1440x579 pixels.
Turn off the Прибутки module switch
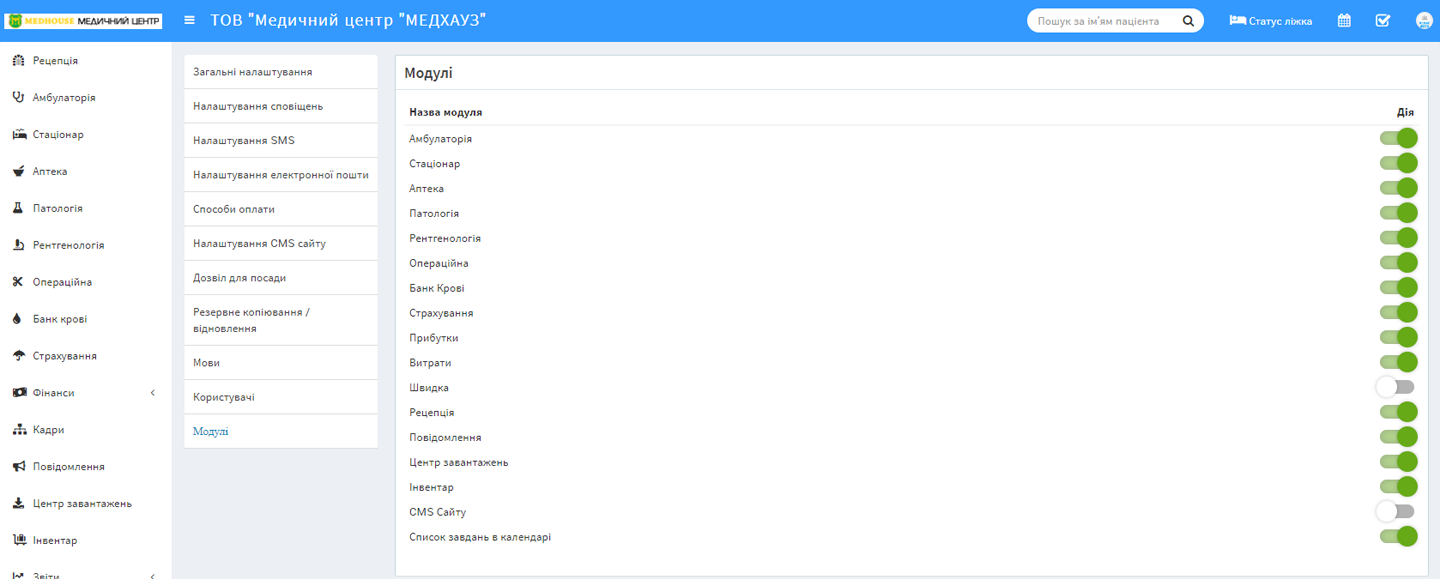[x=1398, y=338]
